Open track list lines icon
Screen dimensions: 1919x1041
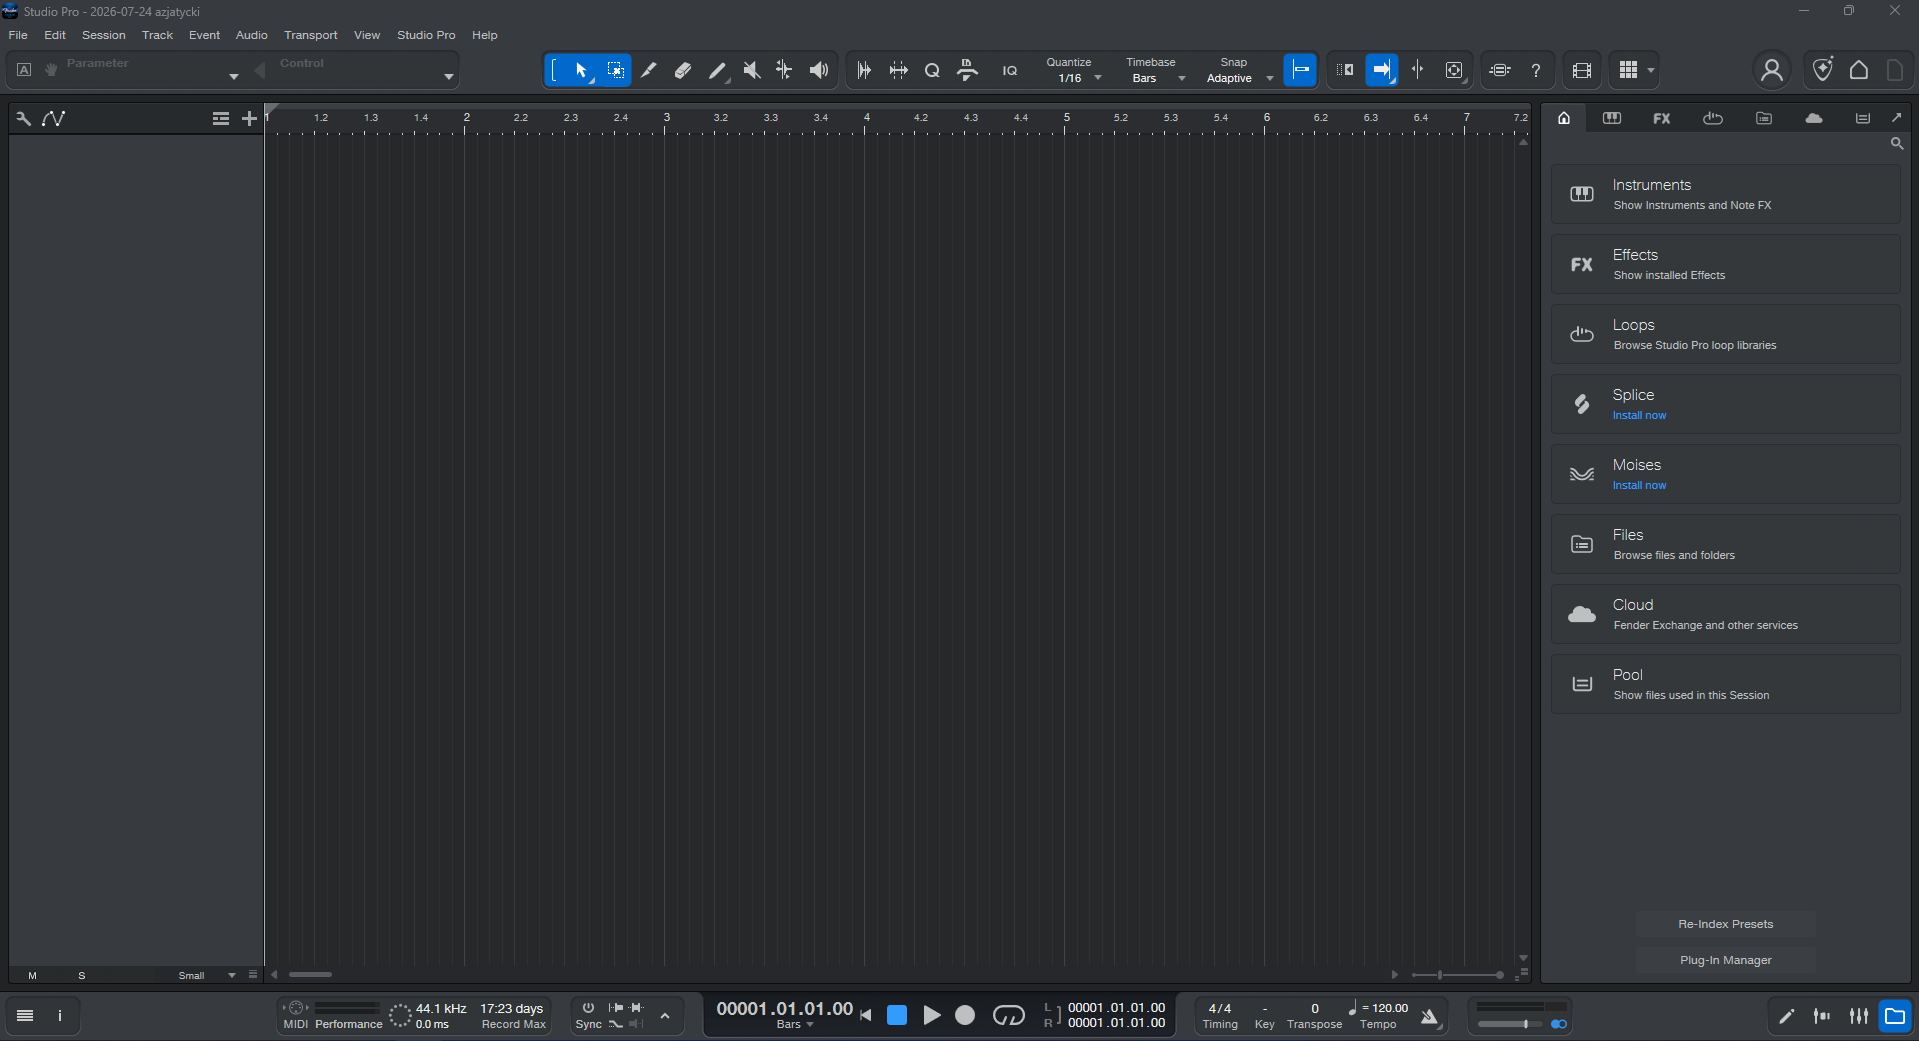tap(221, 119)
